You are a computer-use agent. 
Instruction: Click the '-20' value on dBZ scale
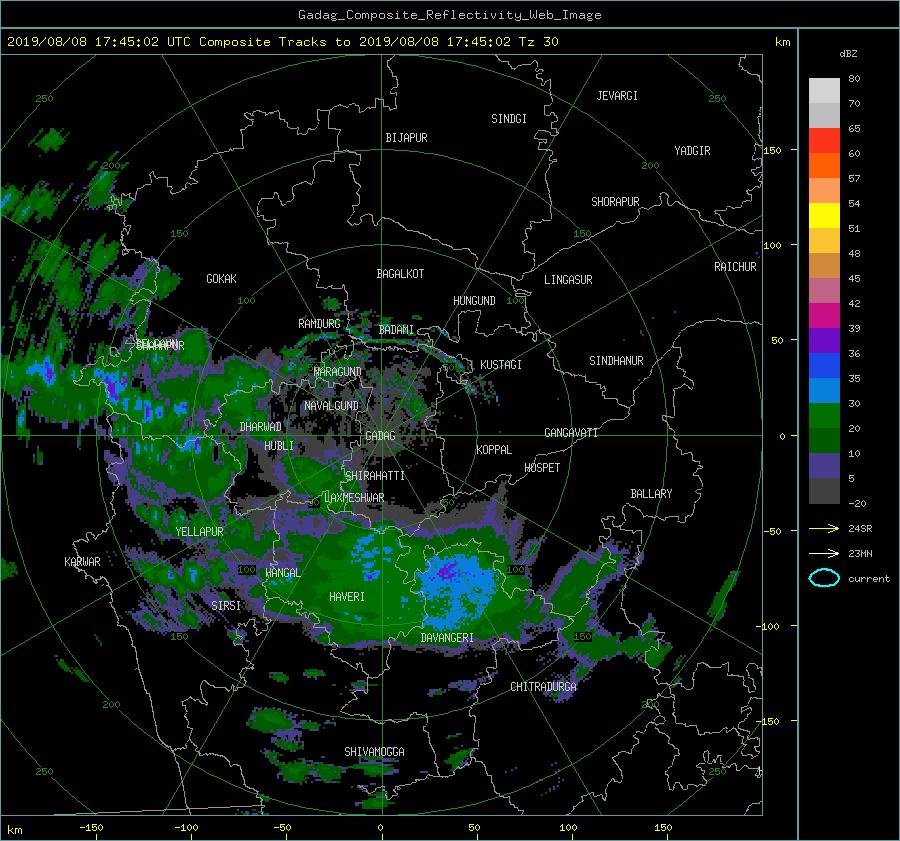pyautogui.click(x=857, y=503)
